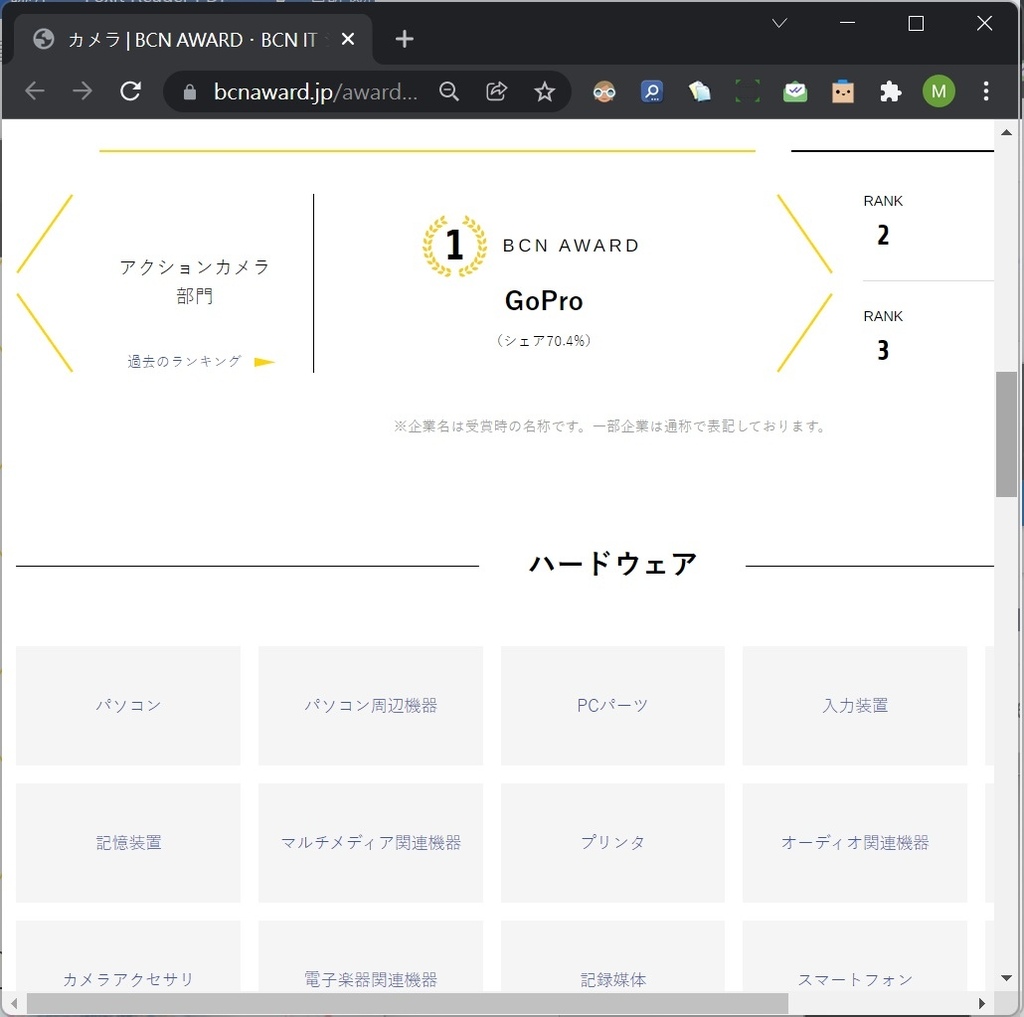Open the 入力装置 category
Screen dimensions: 1024x1017
[855, 705]
